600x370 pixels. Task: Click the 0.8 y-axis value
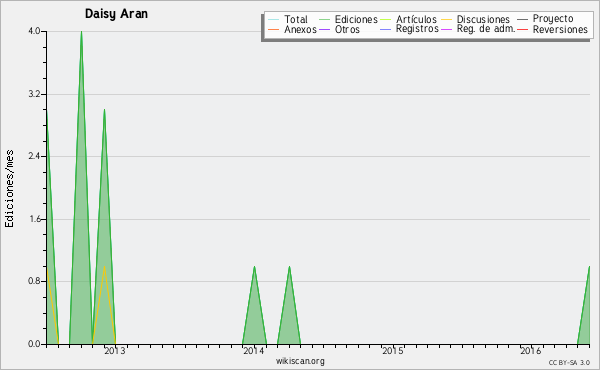point(34,282)
